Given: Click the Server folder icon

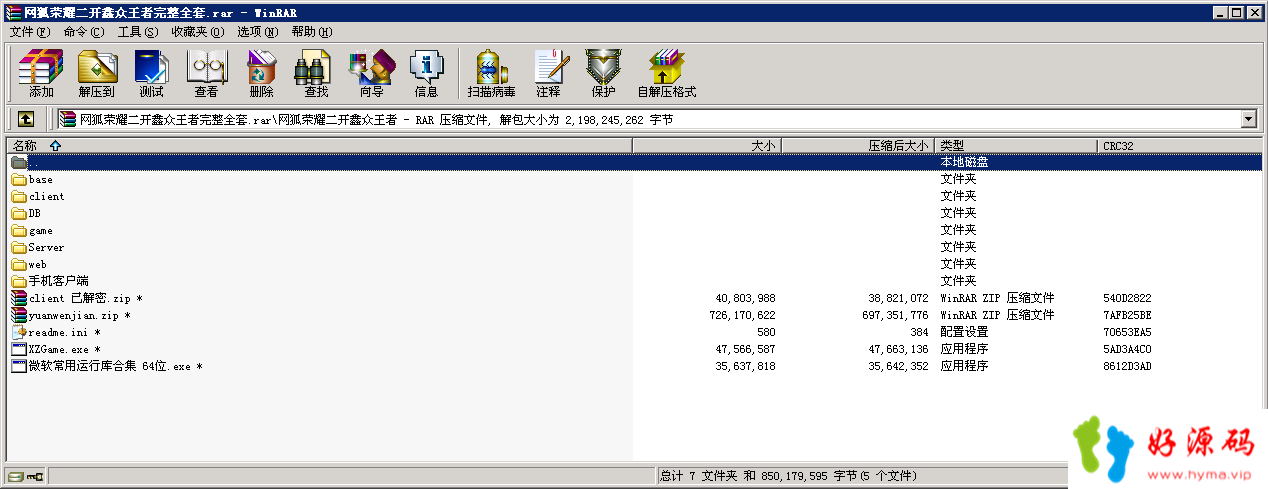Looking at the screenshot, I should pyautogui.click(x=19, y=248).
